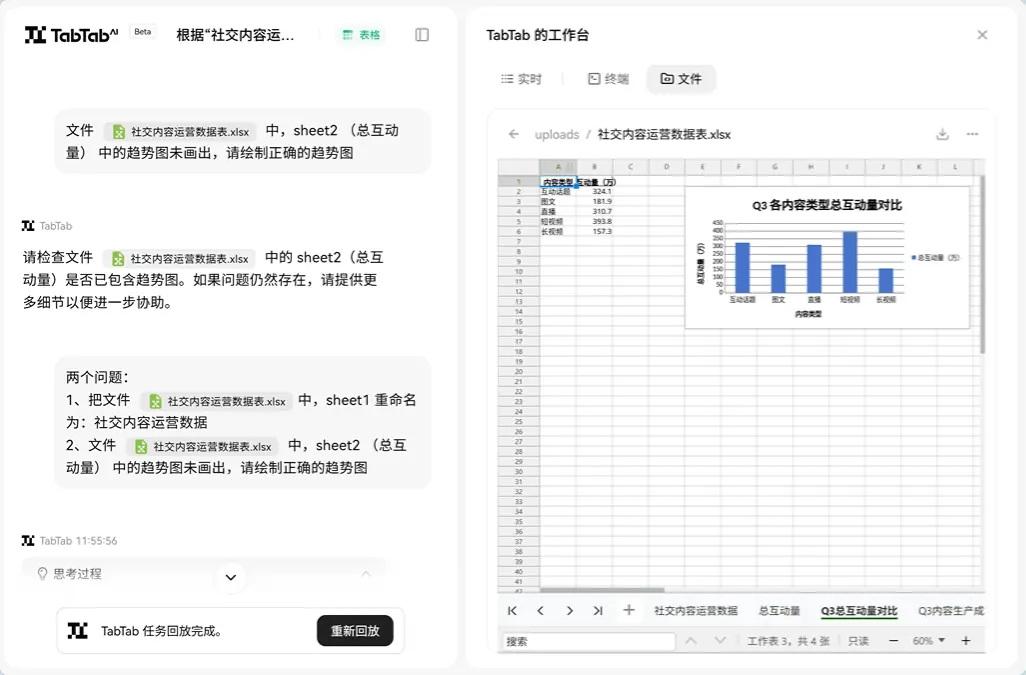Click the file name 社交内容运营数据表.xlsx in breadcrumb
Screen dimensions: 1026x675
point(664,135)
